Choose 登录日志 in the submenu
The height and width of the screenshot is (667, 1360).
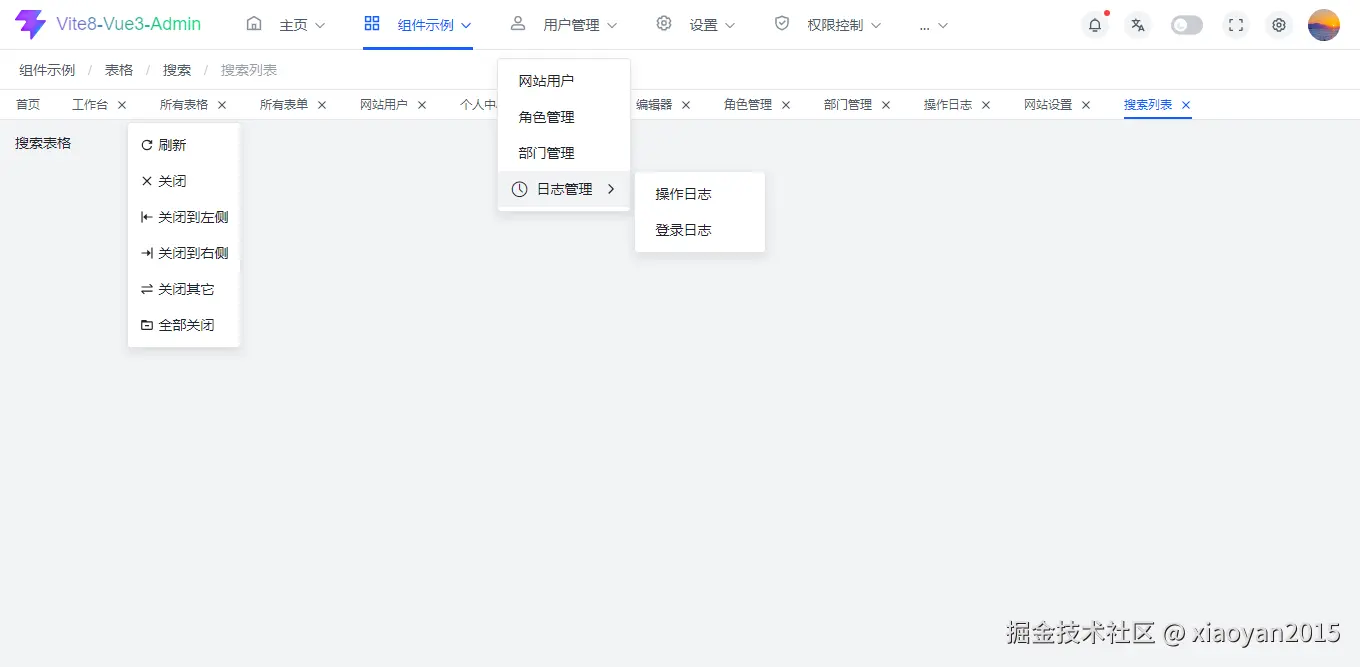click(x=700, y=230)
